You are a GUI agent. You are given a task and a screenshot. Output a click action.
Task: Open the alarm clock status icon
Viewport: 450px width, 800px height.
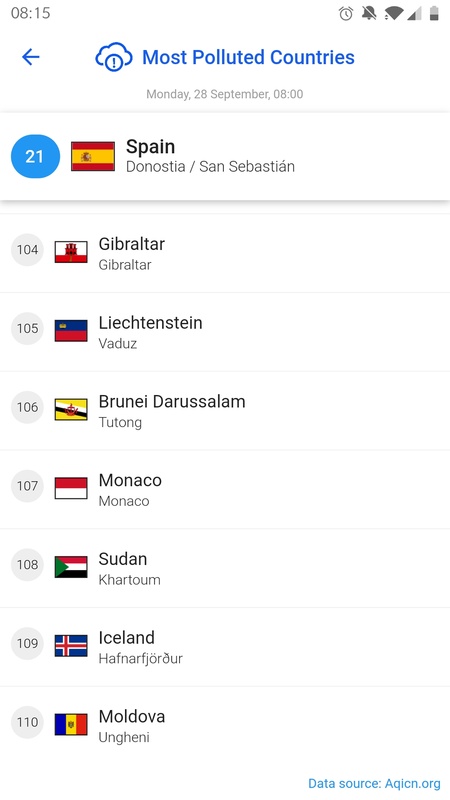pos(346,13)
